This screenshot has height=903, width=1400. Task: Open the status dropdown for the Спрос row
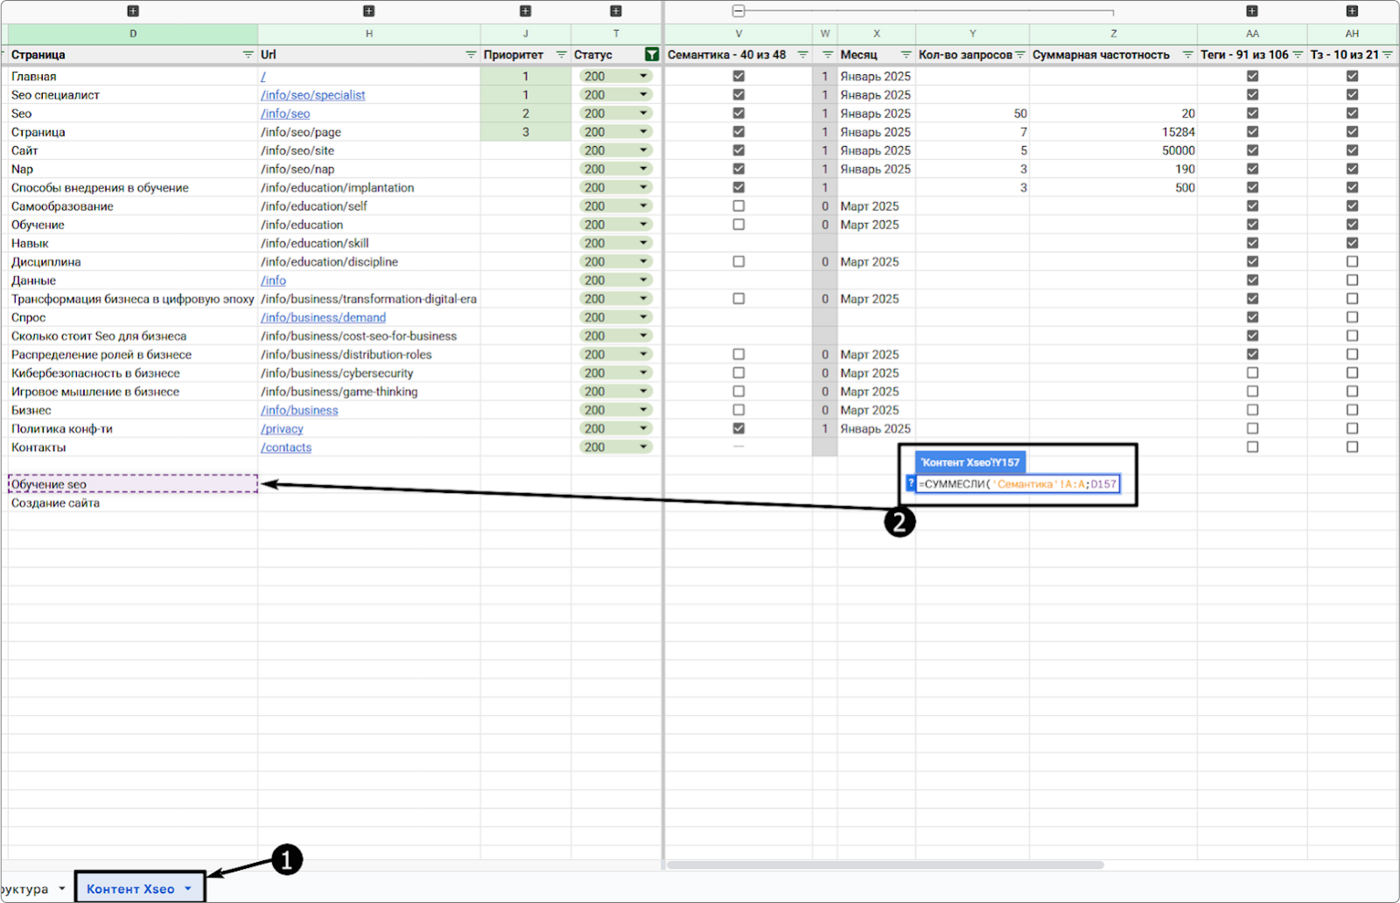pyautogui.click(x=643, y=318)
